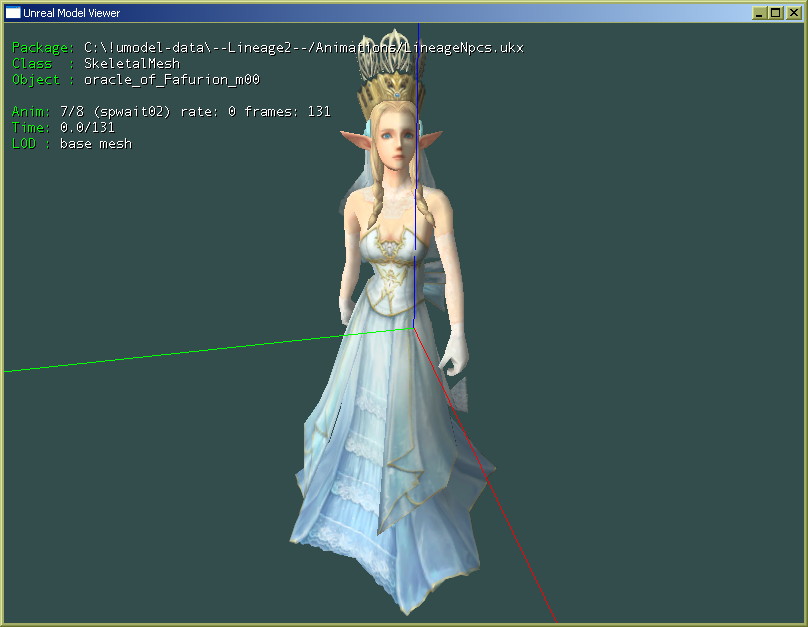
Task: Click the model's white gloved hand
Action: 454,351
